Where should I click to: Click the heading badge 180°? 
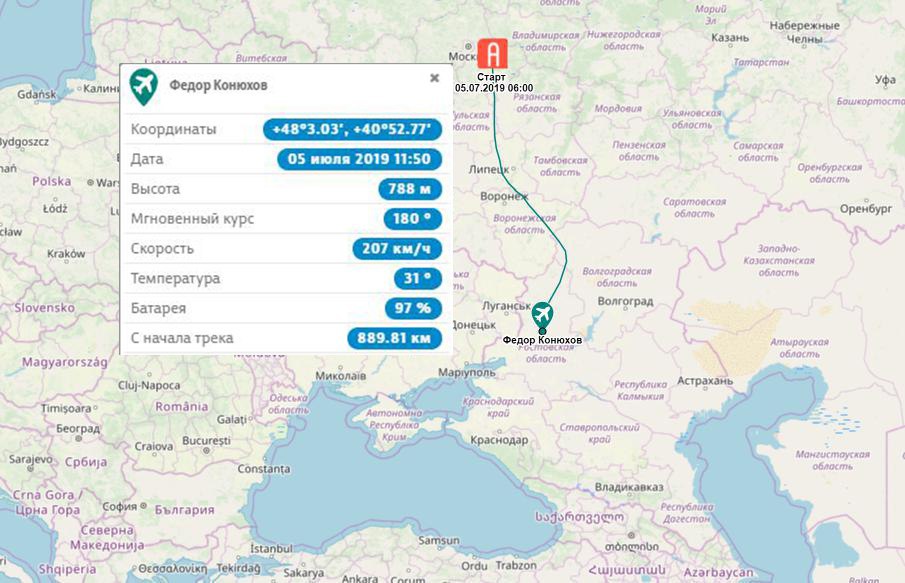coord(413,219)
